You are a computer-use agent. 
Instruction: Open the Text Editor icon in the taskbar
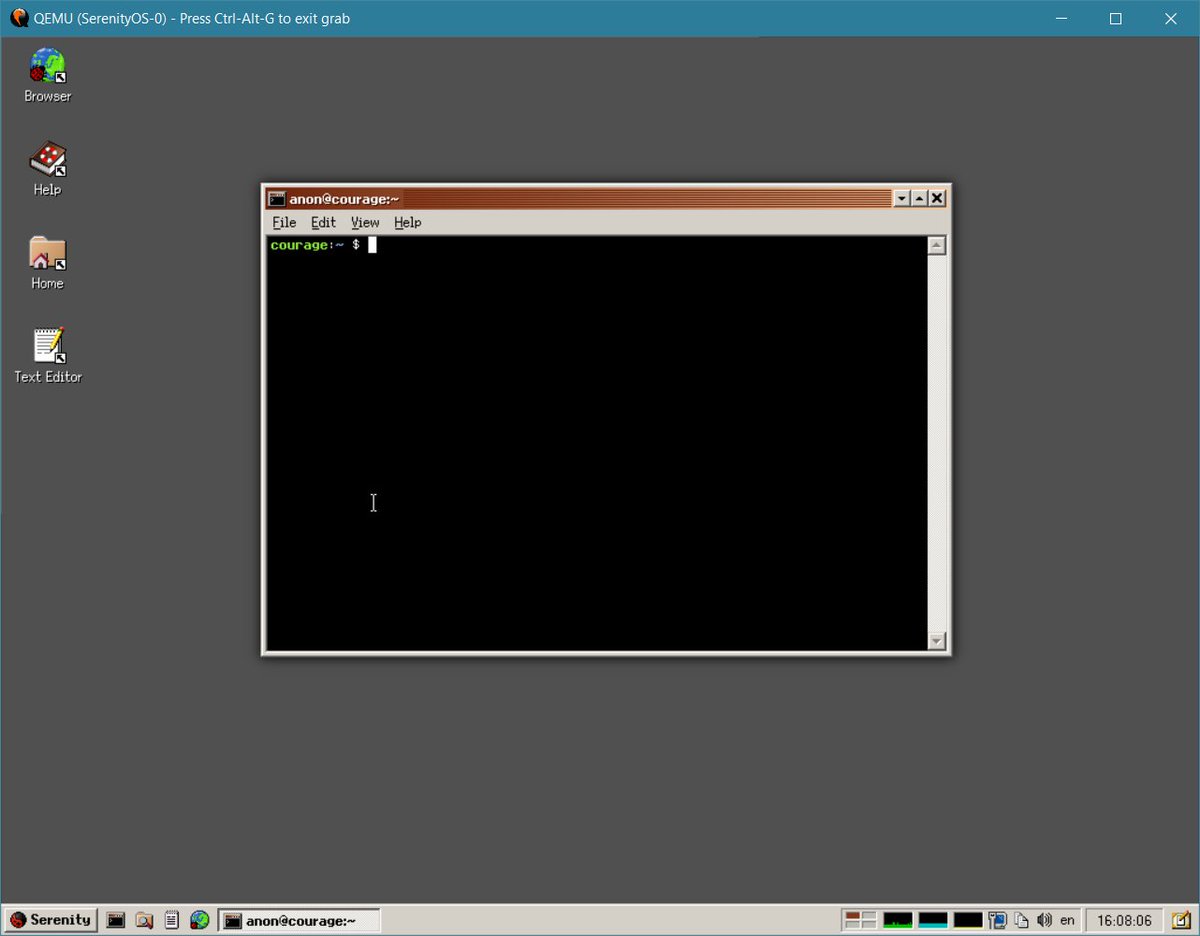tap(171, 920)
